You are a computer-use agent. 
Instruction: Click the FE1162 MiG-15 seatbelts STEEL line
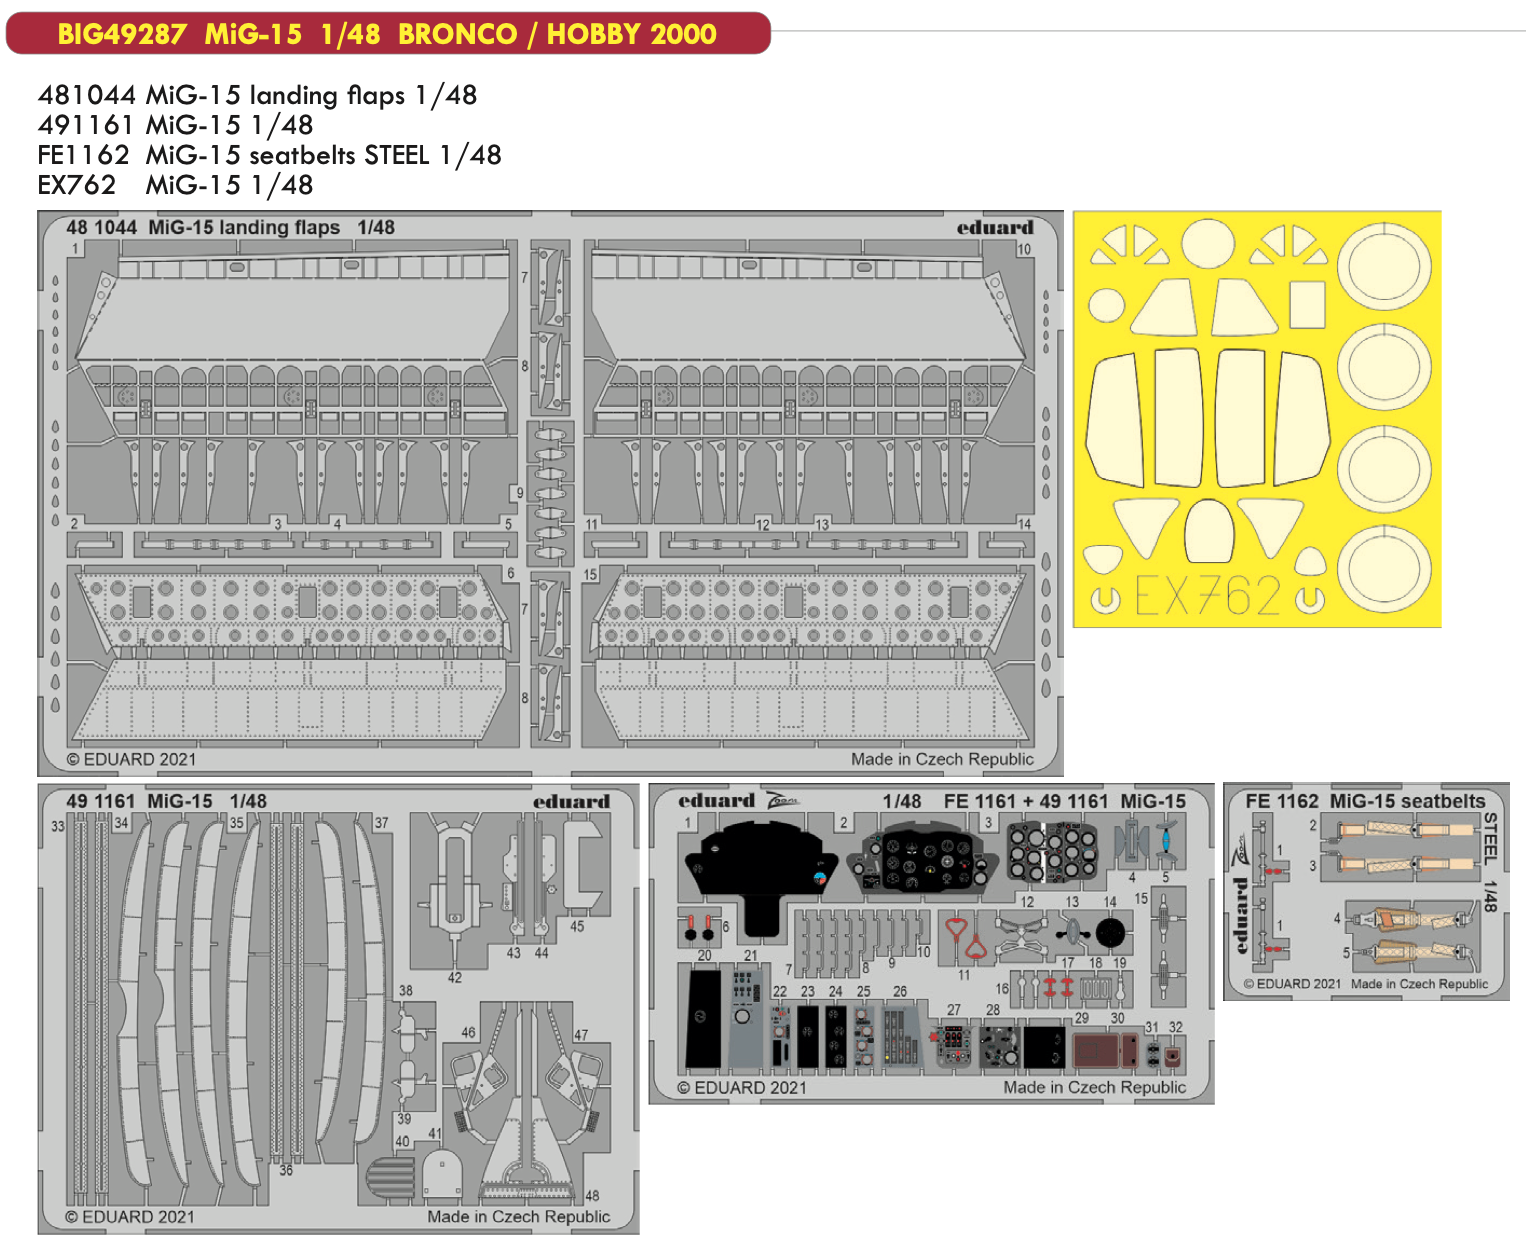(x=269, y=155)
